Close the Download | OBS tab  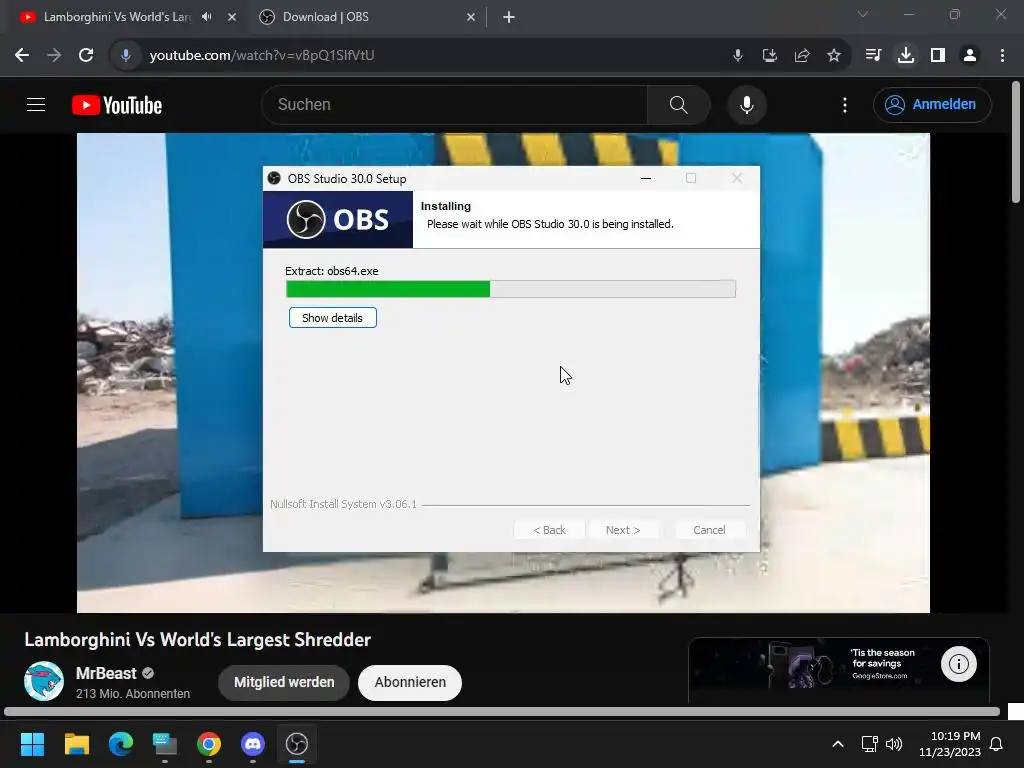471,17
